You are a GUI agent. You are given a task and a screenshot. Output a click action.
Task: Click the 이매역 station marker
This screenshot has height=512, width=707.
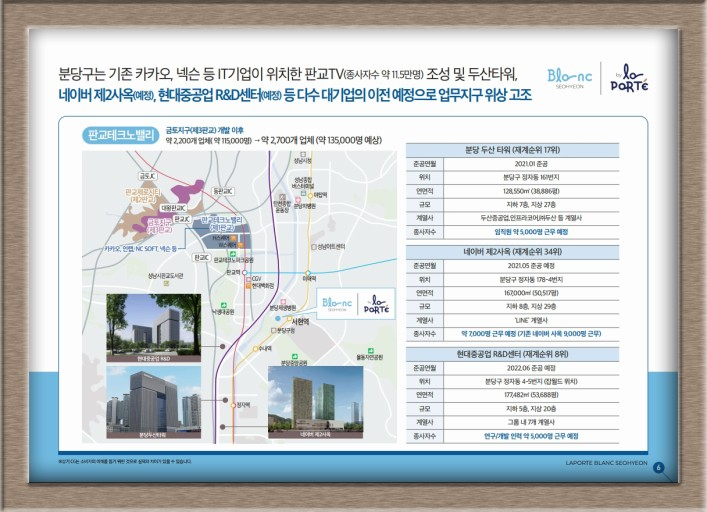click(308, 273)
